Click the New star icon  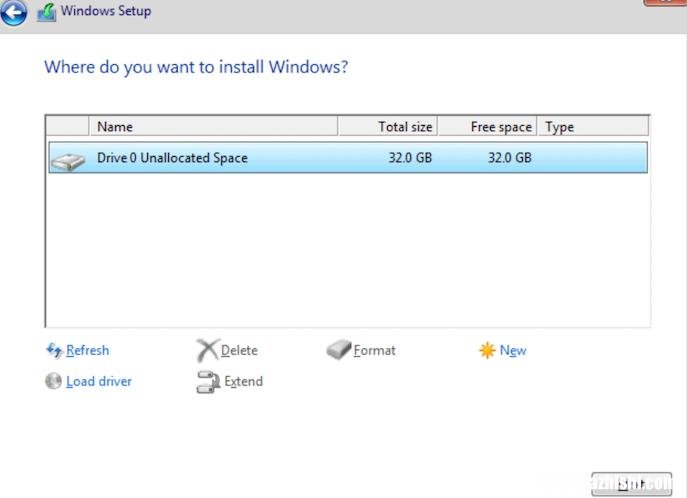pyautogui.click(x=487, y=350)
